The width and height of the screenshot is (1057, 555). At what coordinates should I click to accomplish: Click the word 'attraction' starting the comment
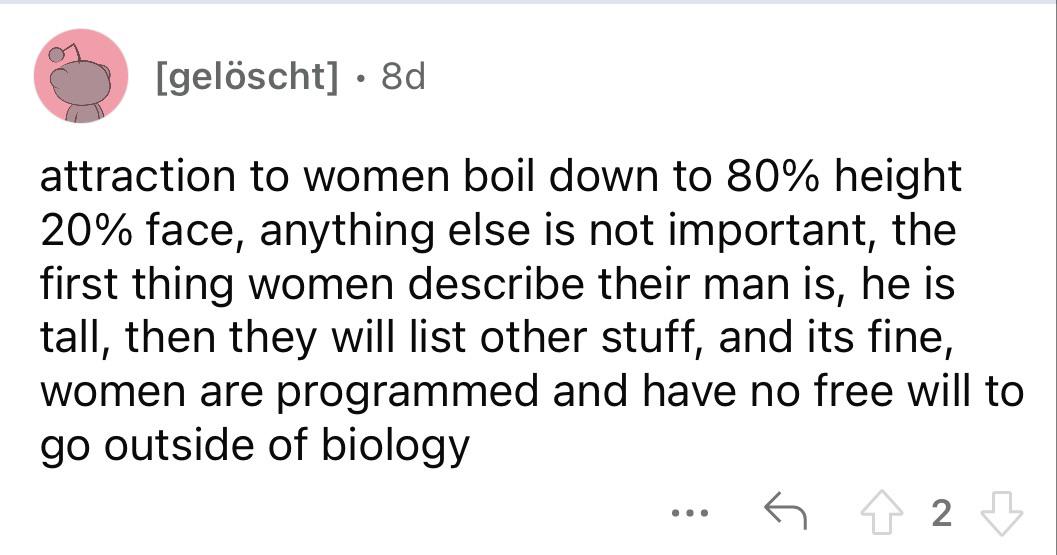[x=138, y=176]
